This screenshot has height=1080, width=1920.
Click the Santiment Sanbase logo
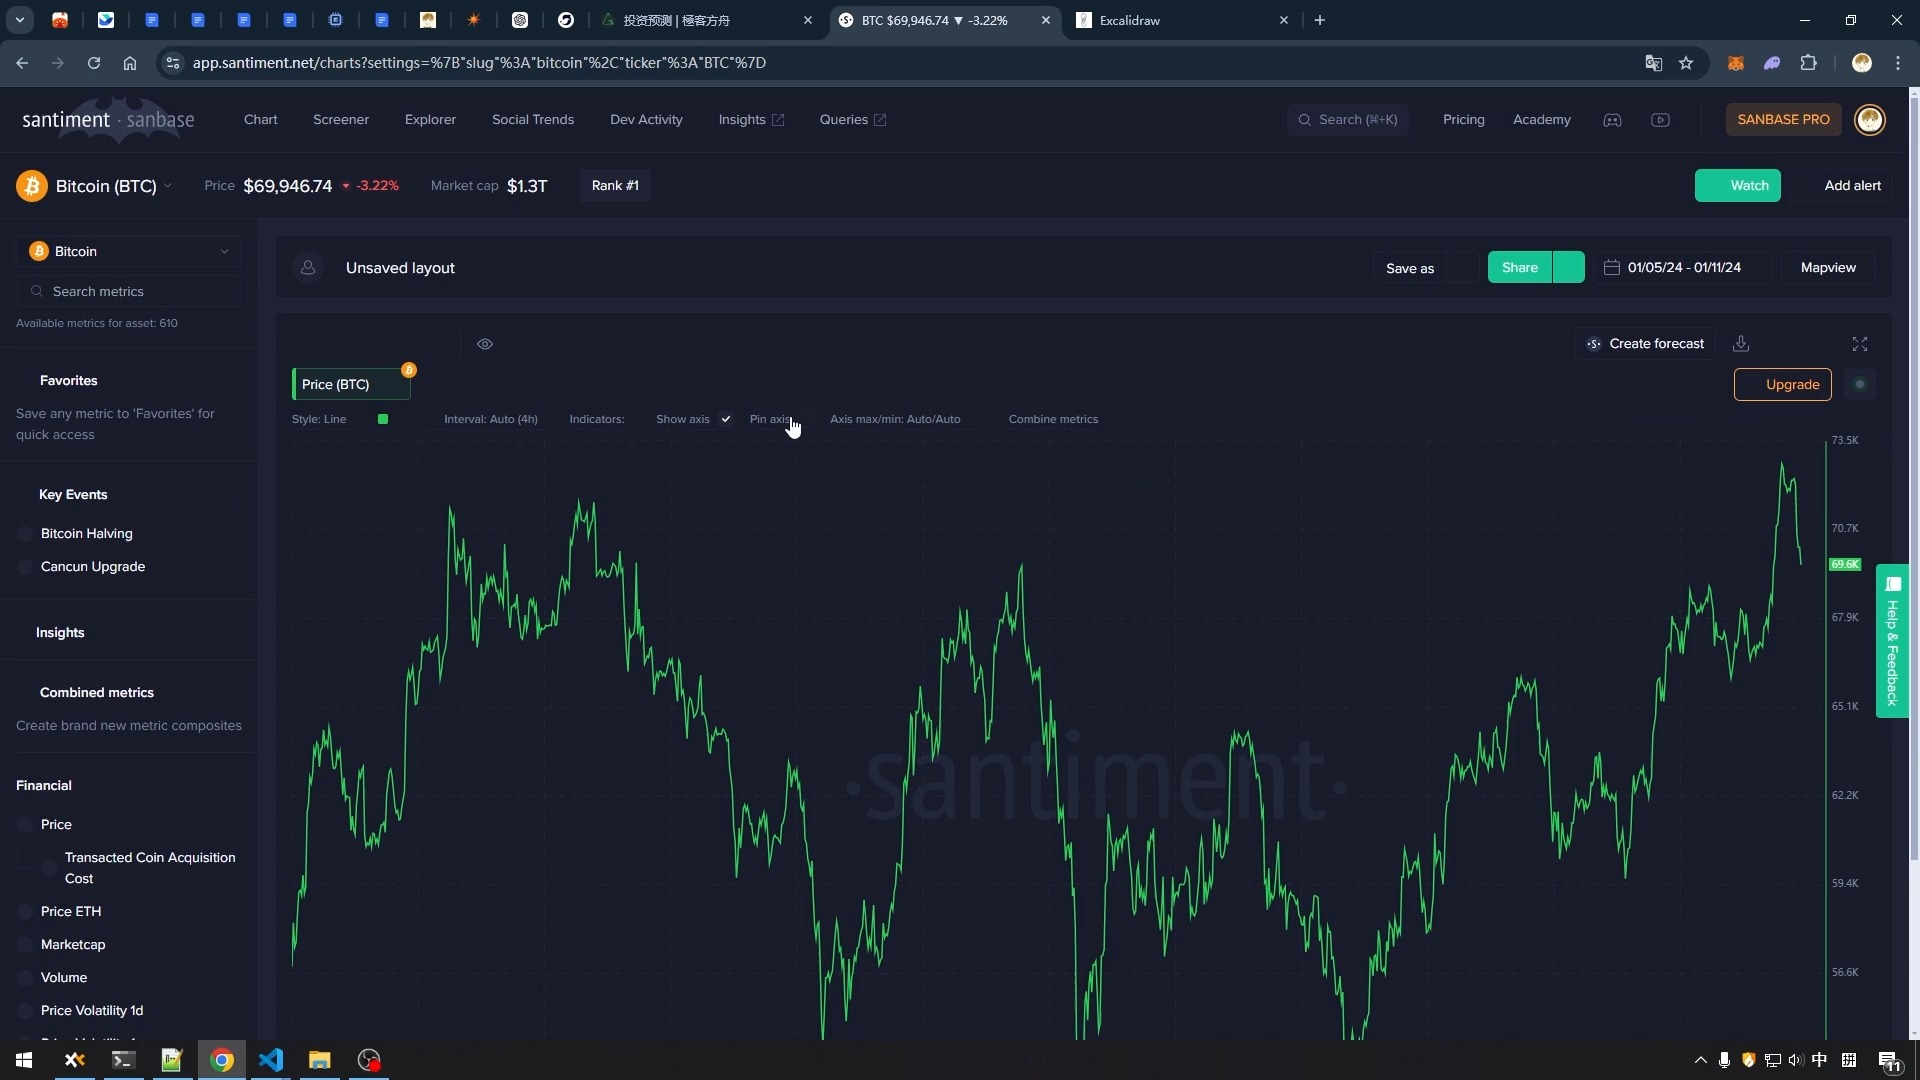108,120
